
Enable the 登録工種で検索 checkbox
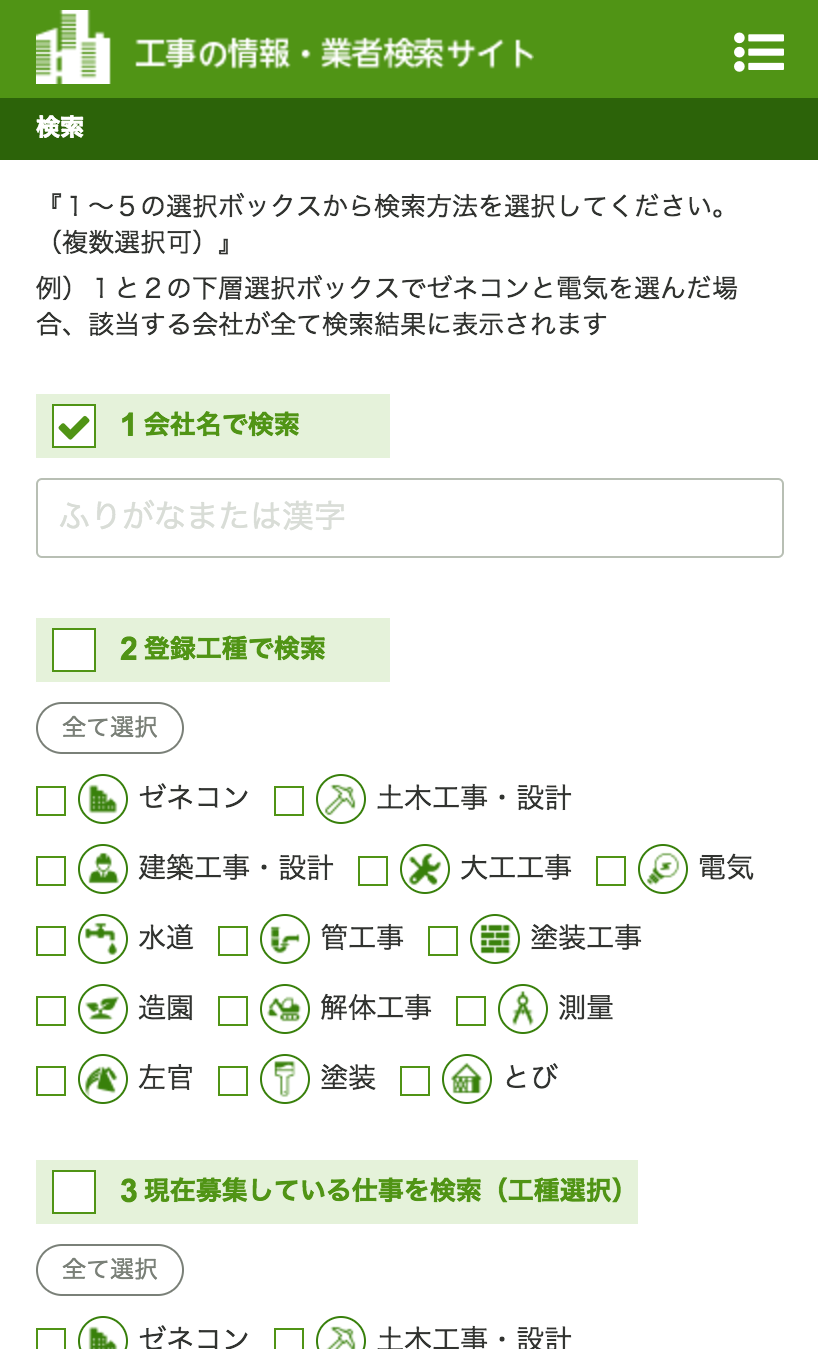click(x=74, y=650)
